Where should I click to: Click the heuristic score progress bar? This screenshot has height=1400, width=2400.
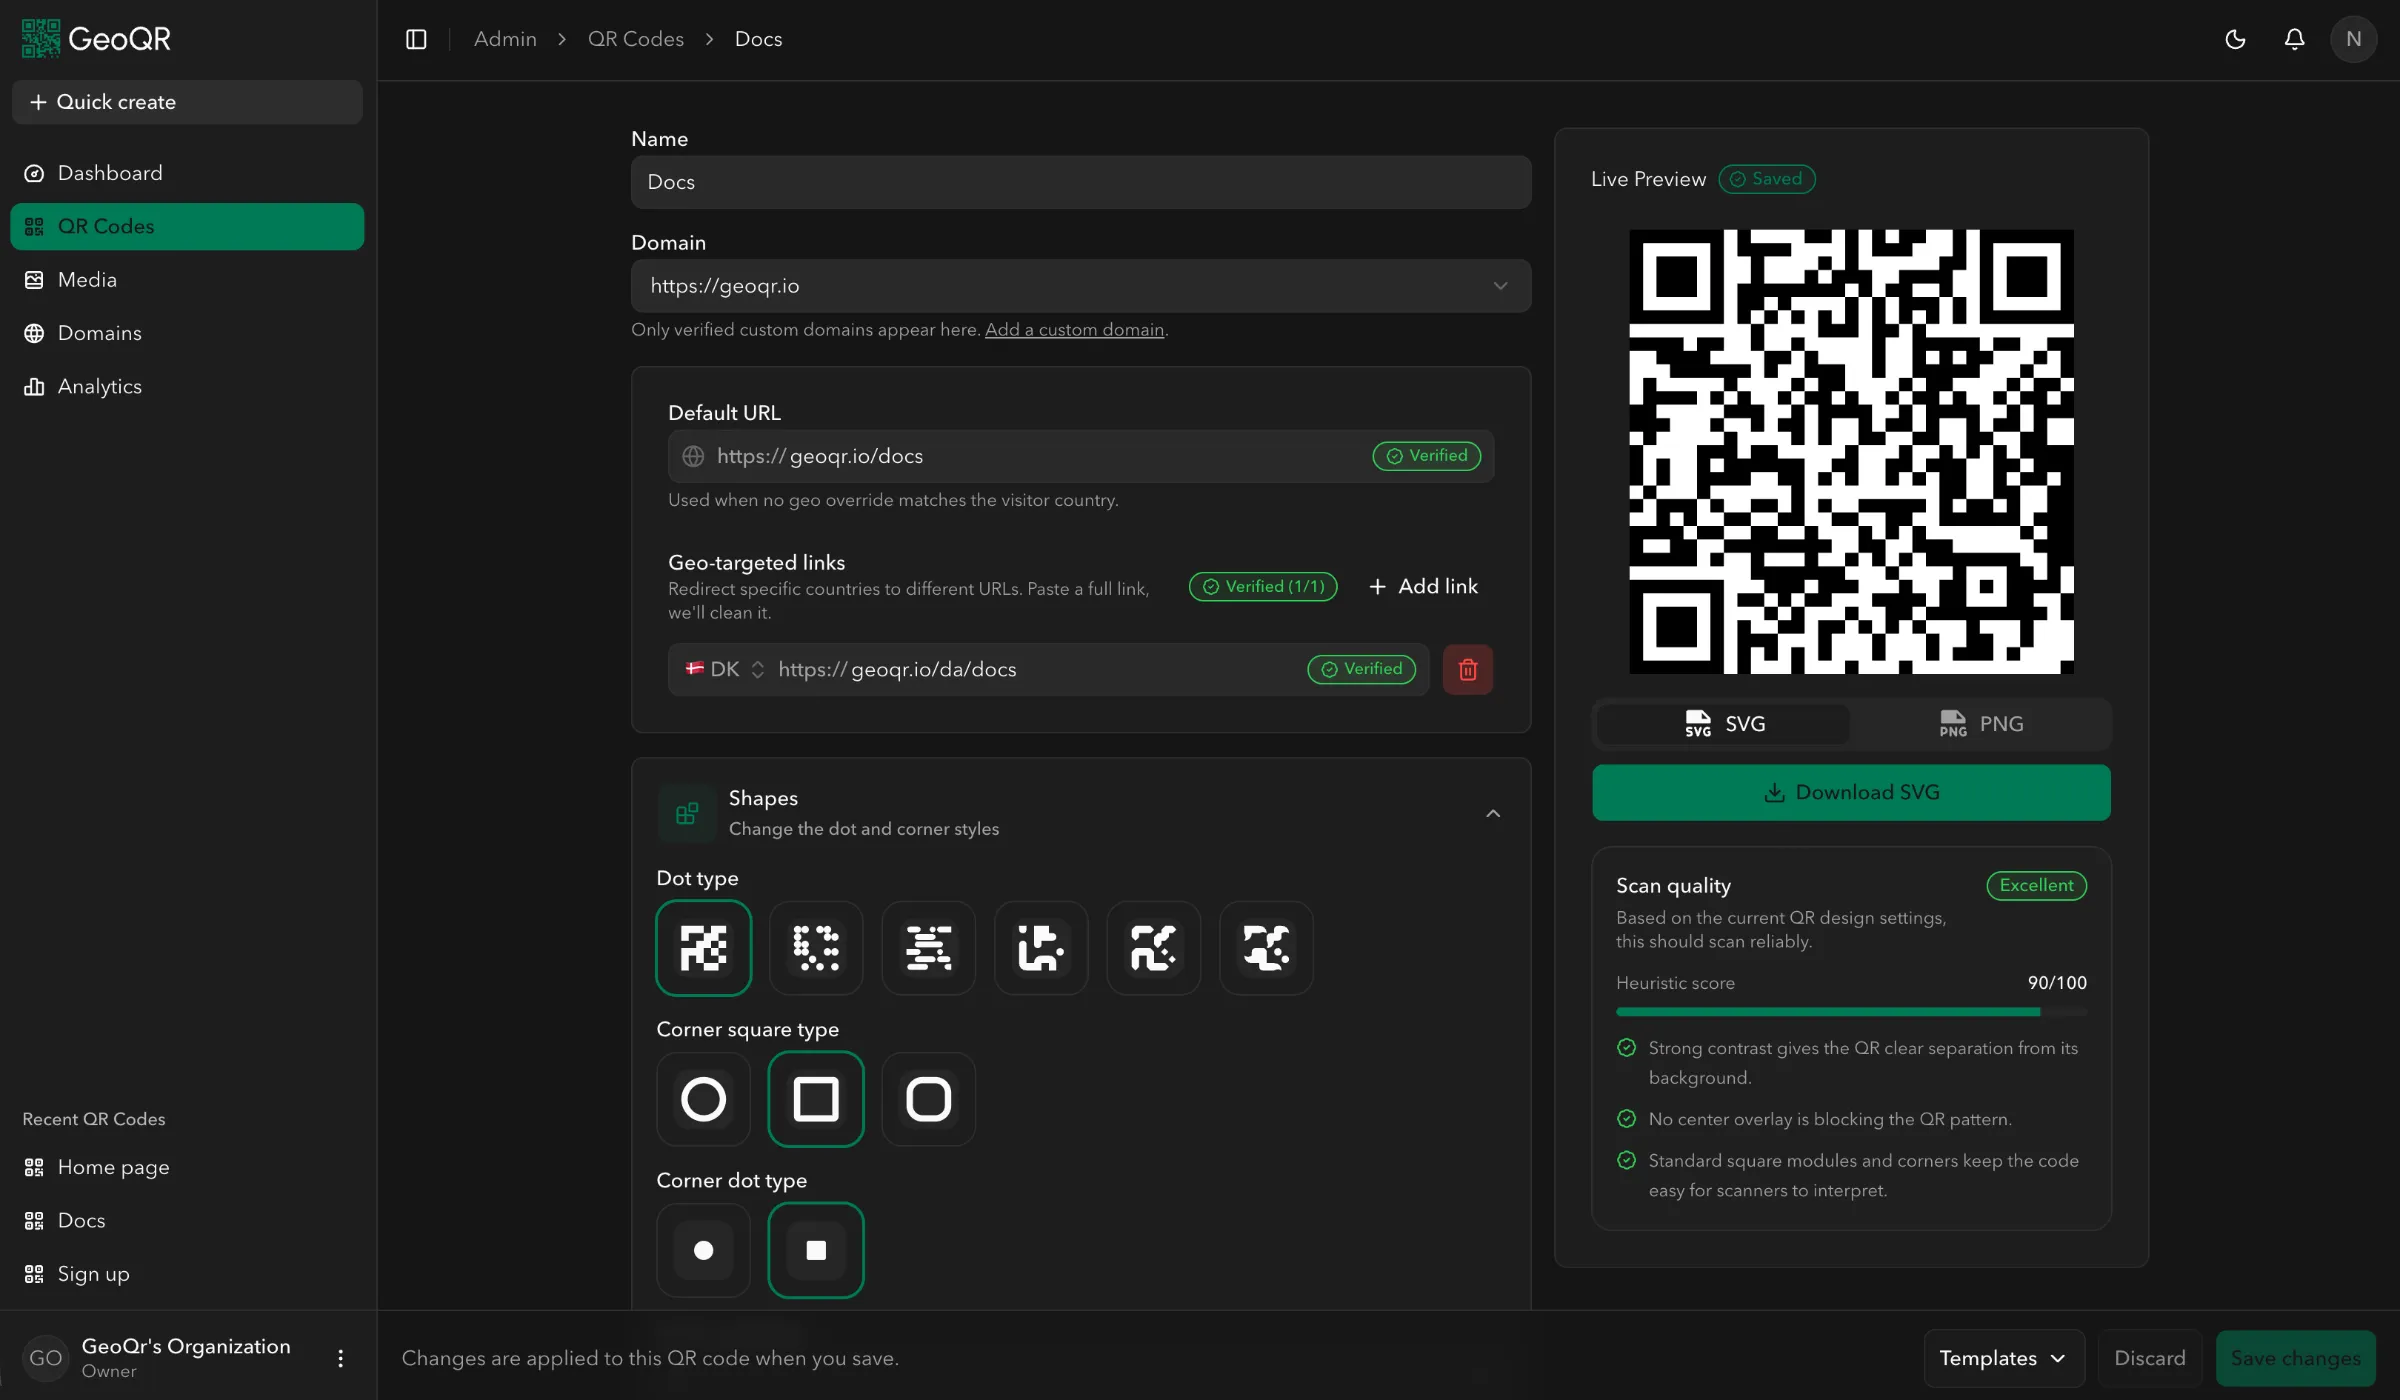pos(1850,1012)
